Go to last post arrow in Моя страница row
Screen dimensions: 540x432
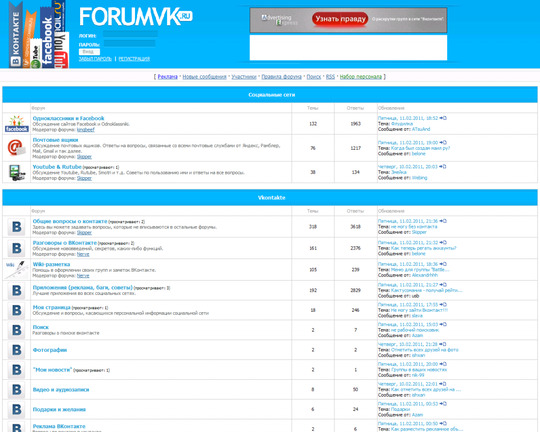[443, 305]
